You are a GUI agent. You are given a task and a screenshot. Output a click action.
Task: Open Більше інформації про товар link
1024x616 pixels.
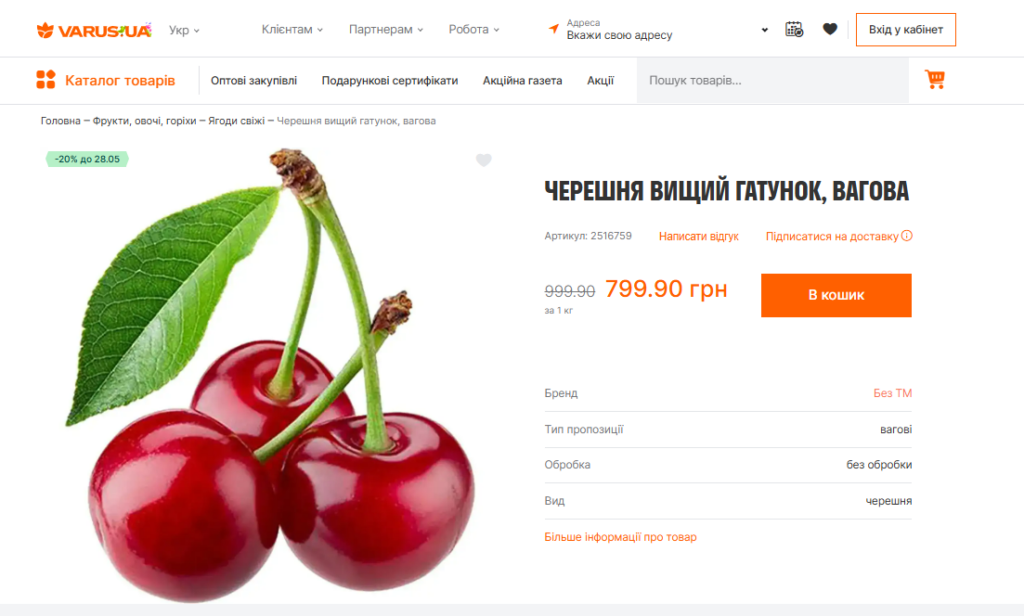620,537
